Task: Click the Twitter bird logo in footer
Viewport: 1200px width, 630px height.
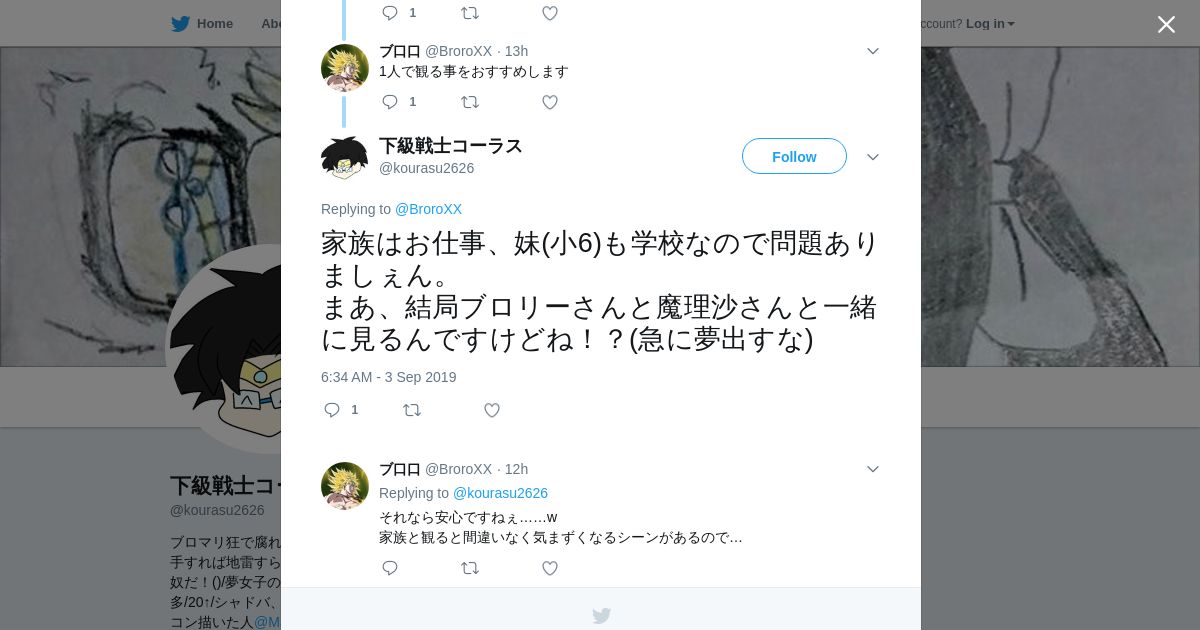Action: click(601, 616)
